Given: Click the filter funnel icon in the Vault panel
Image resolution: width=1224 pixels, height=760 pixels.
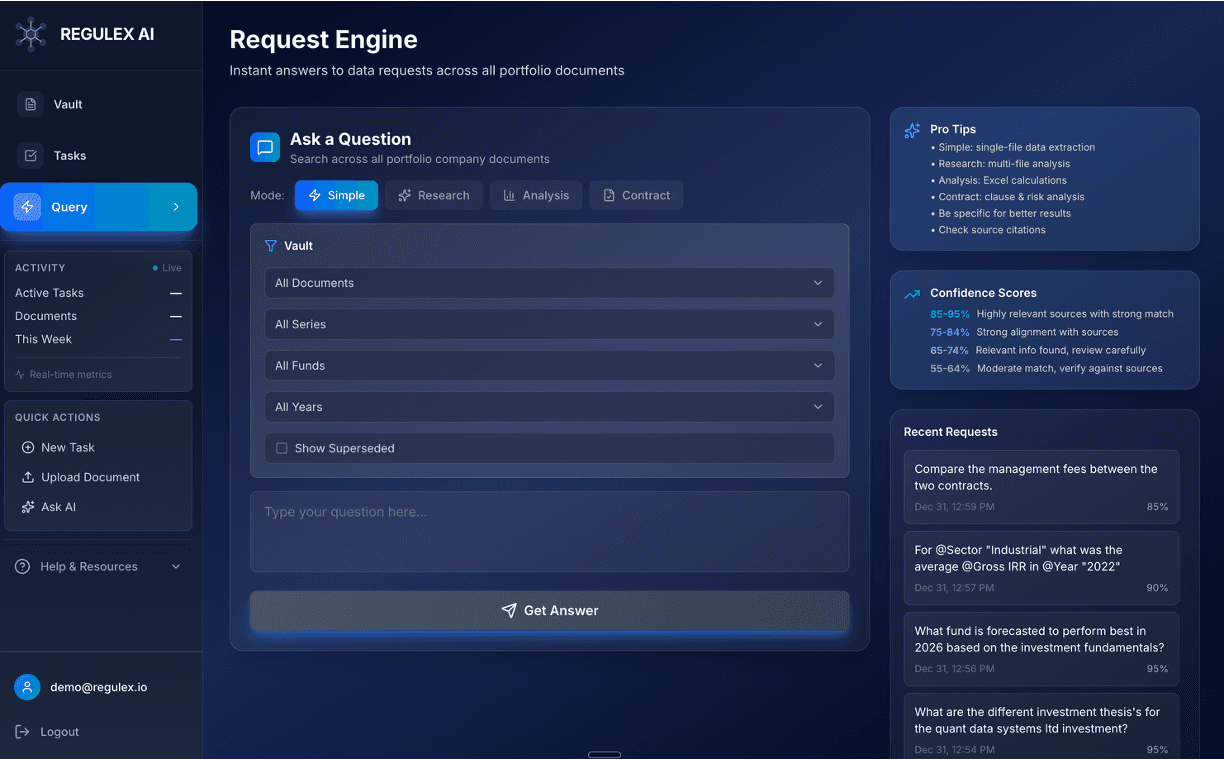Looking at the screenshot, I should tap(270, 245).
